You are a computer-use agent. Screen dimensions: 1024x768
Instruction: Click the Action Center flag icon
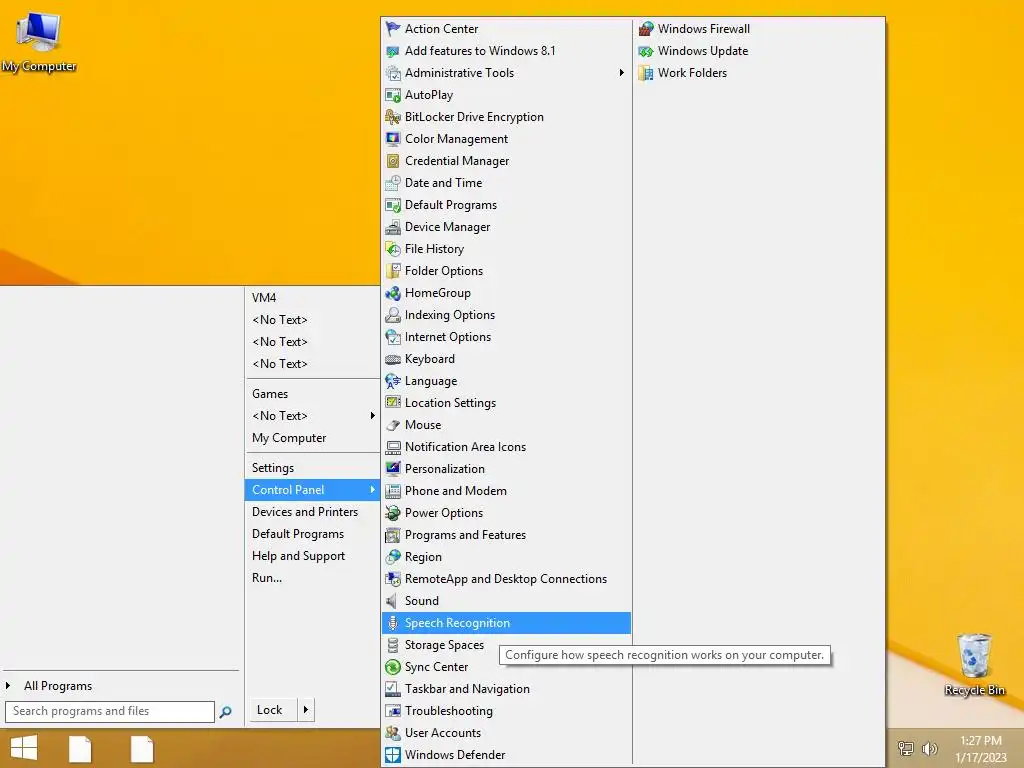392,29
